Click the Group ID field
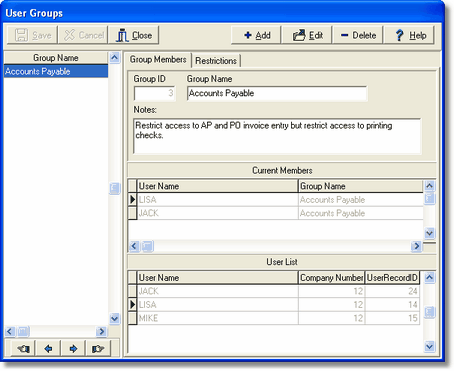Image resolution: width=454 pixels, height=371 pixels. point(154,93)
